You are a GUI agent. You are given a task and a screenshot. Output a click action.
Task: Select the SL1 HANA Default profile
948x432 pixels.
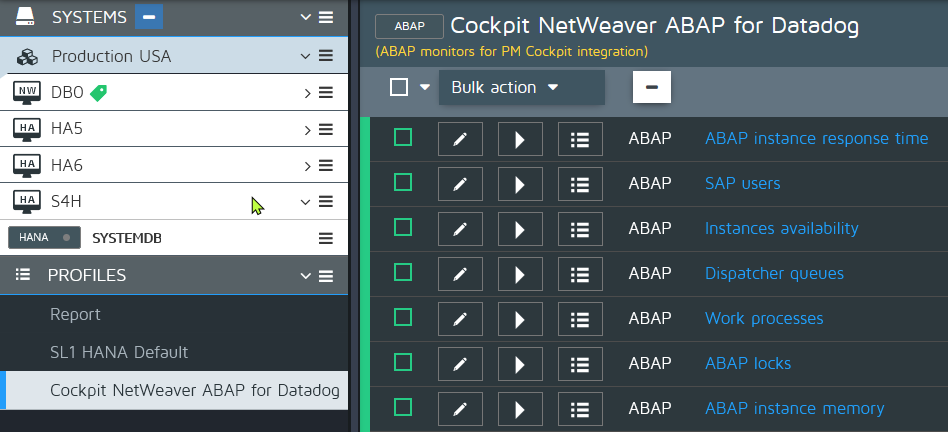119,352
